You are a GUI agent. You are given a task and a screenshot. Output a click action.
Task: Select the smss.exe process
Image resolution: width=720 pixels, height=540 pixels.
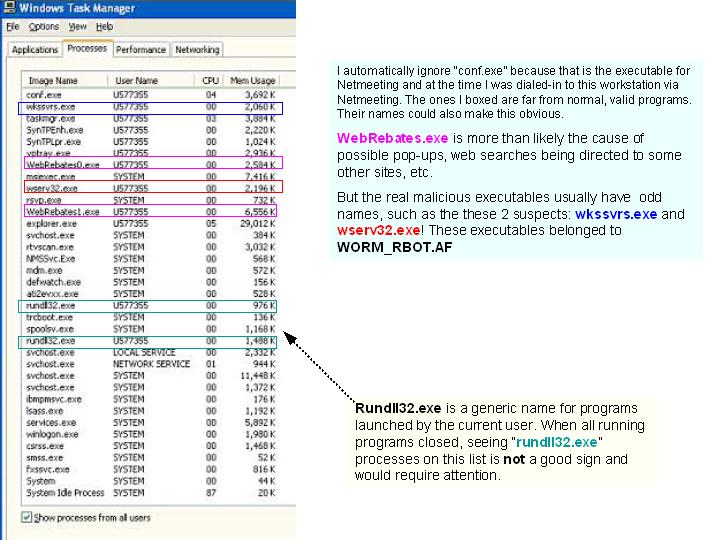[x=151, y=458]
